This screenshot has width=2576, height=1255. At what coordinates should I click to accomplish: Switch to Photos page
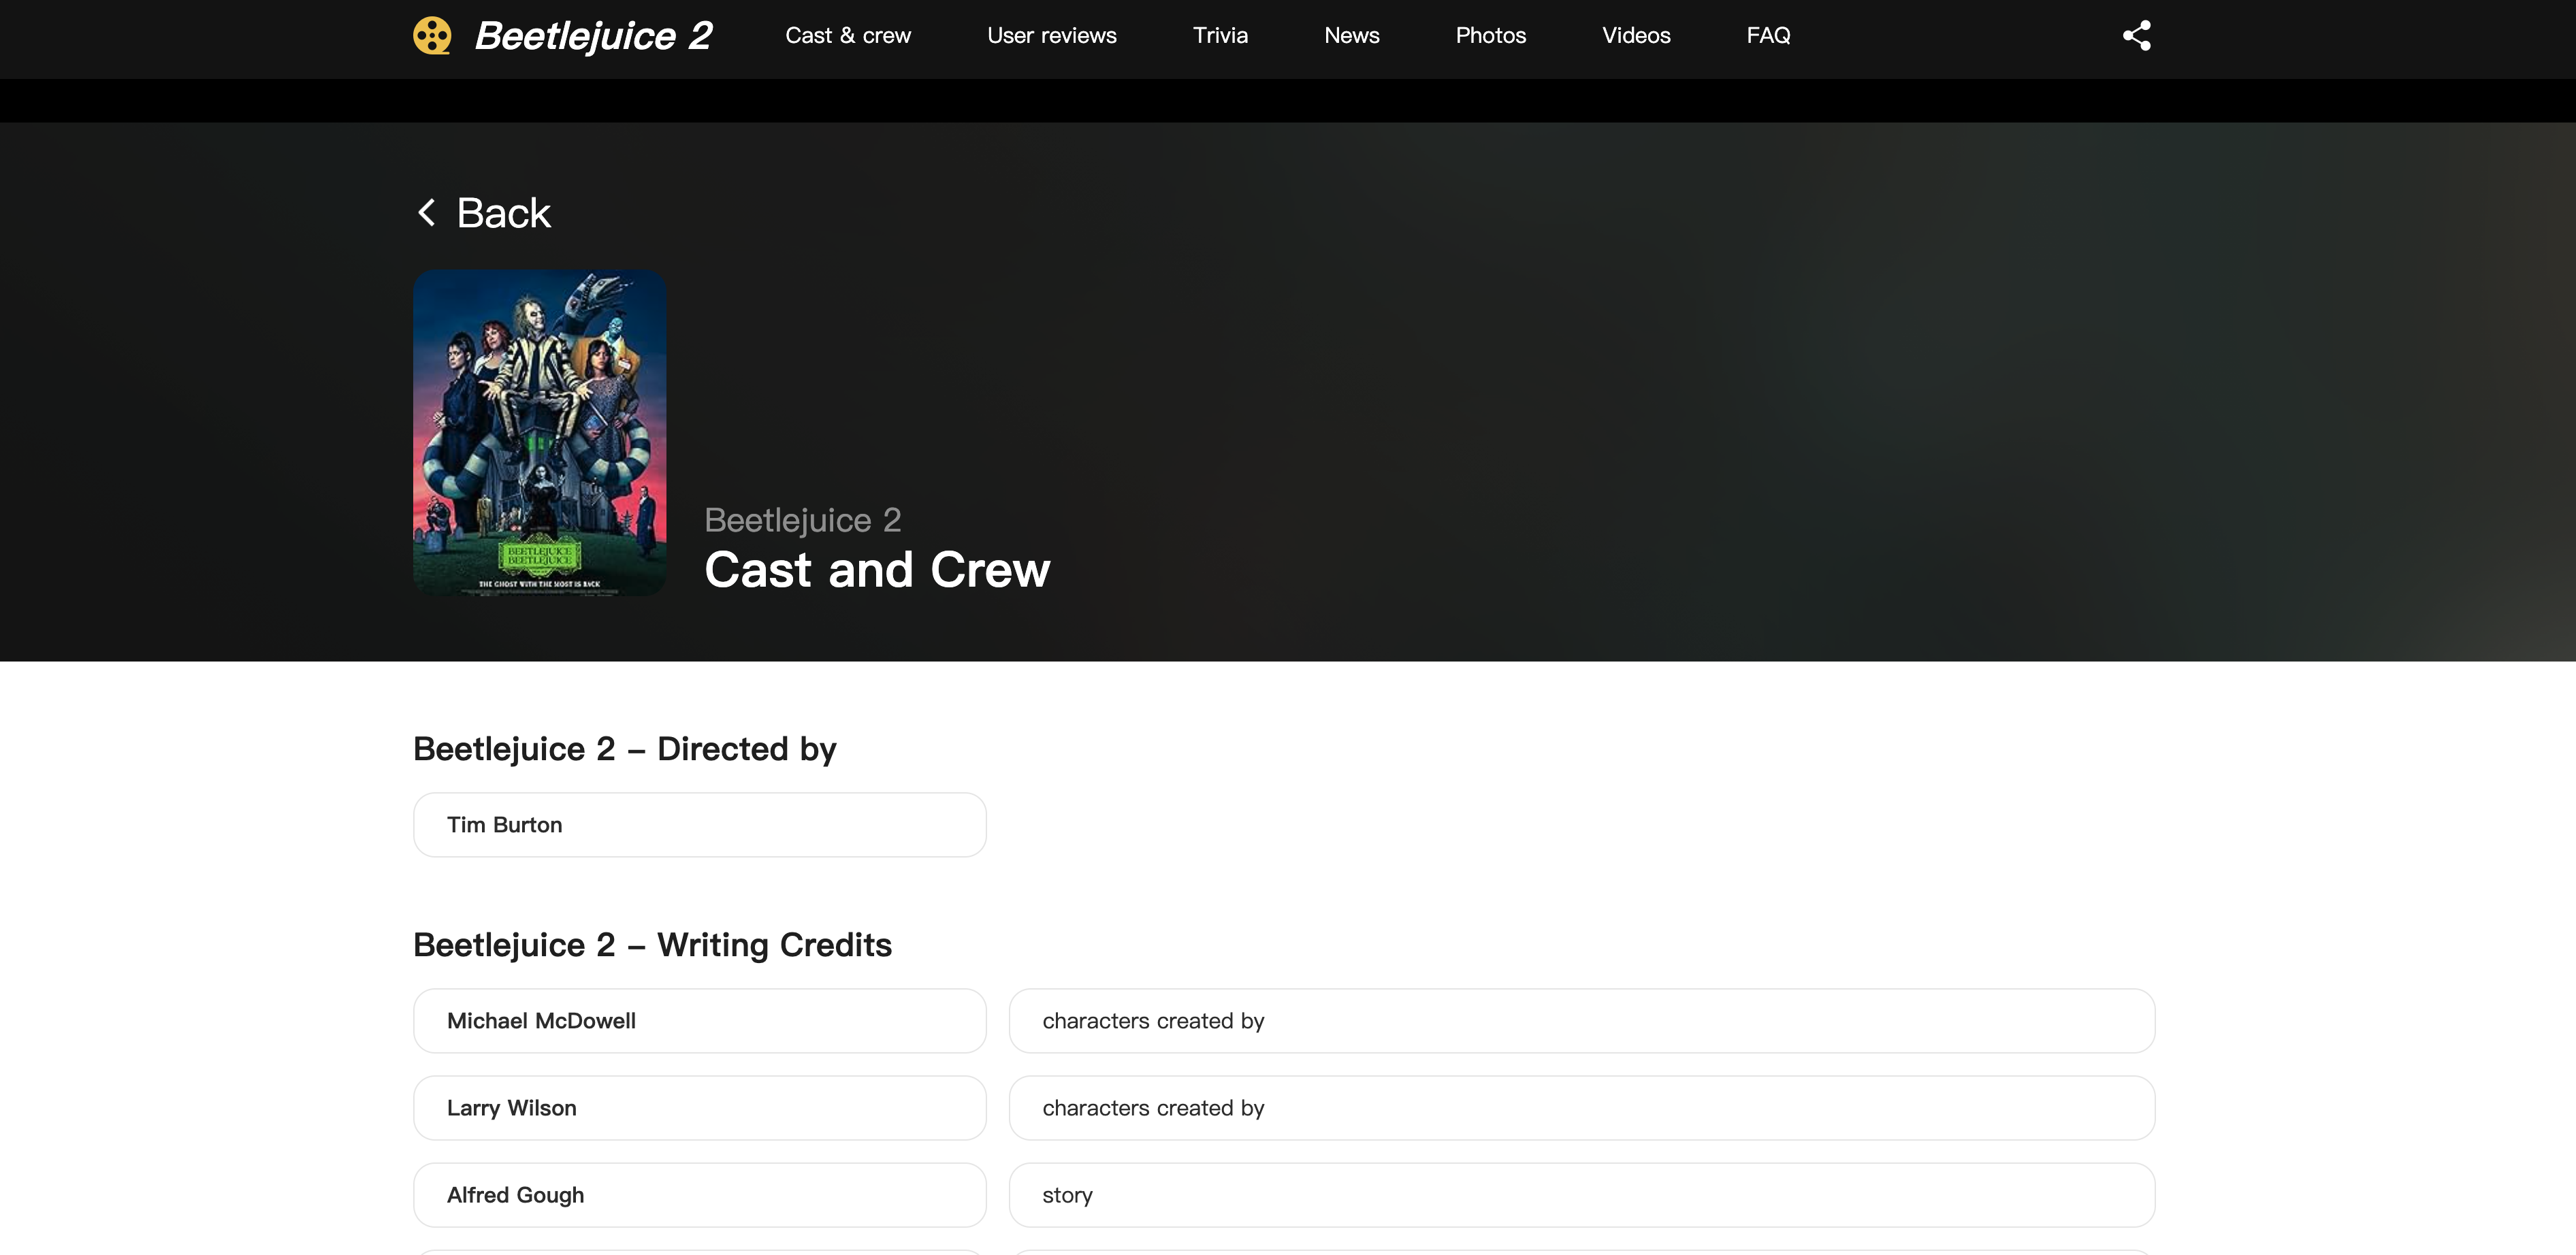[x=1490, y=36]
